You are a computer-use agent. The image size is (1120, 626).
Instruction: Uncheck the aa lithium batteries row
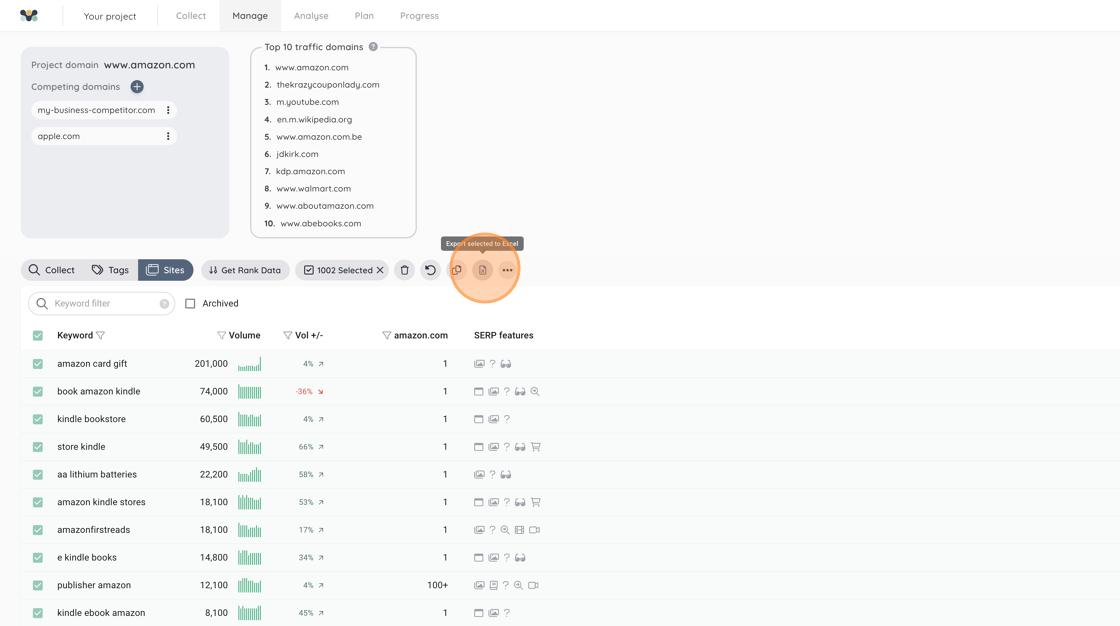pyautogui.click(x=38, y=475)
